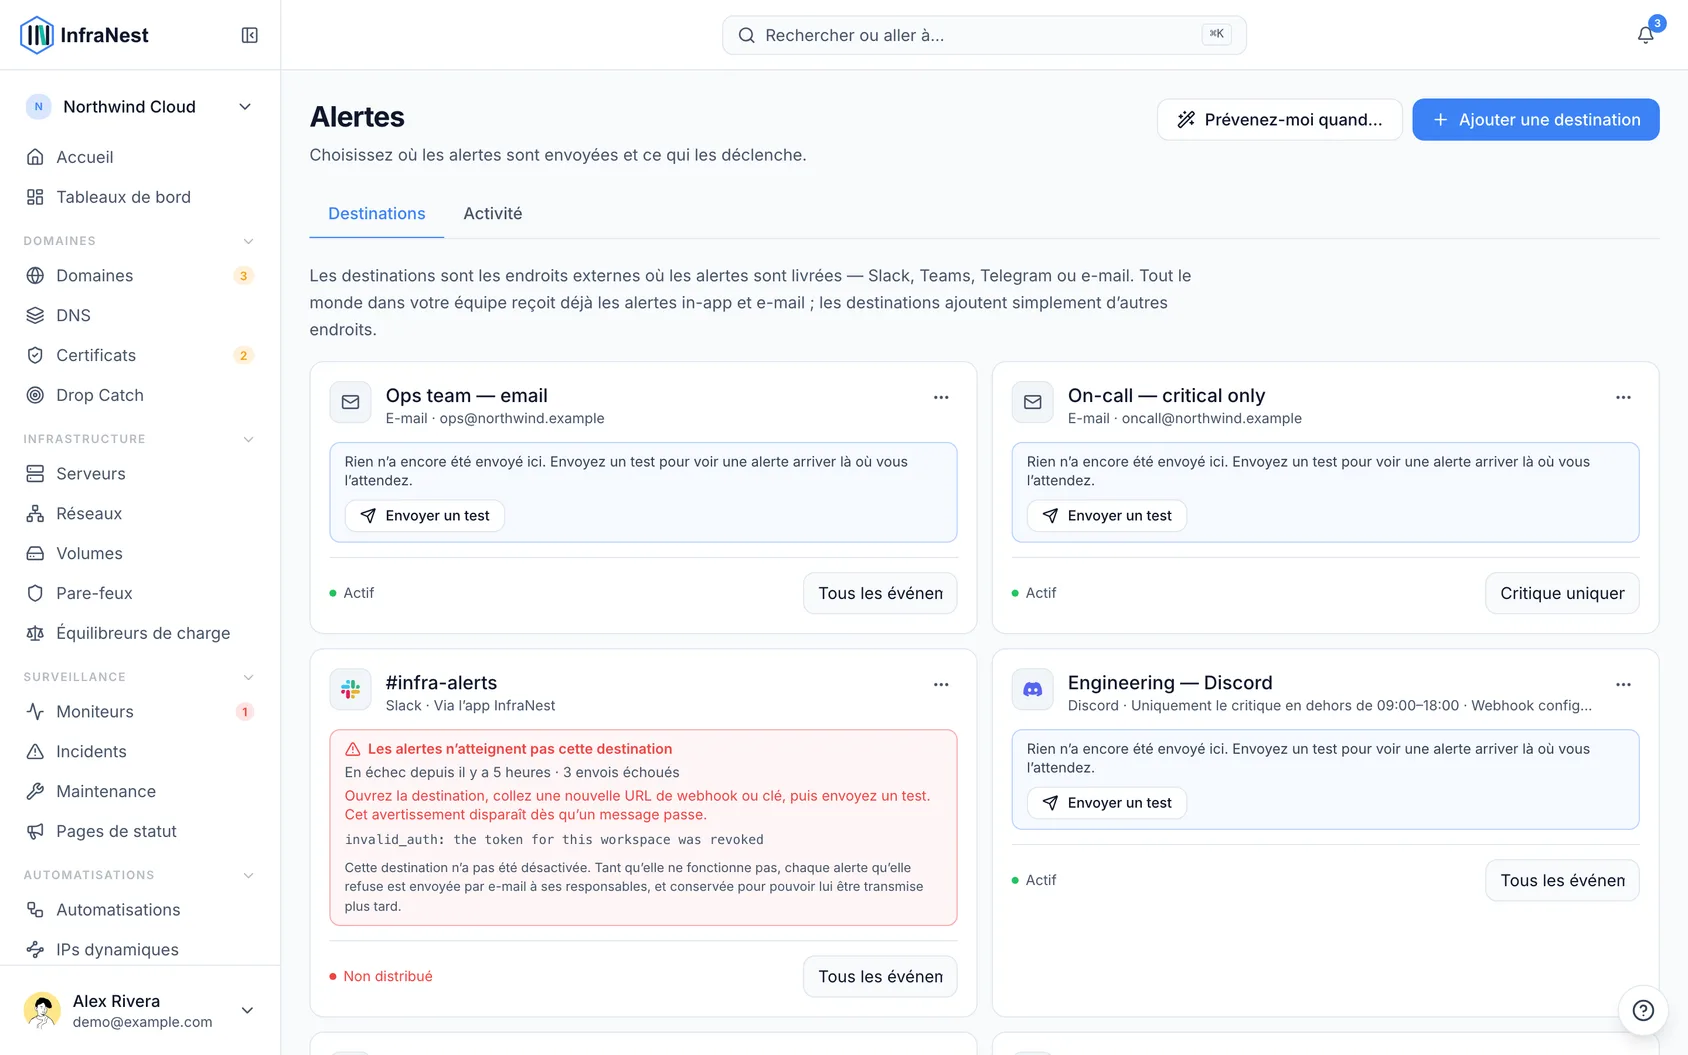Viewport: 1688px width, 1055px height.
Task: Send a test to Engineering — Discord
Action: click(1107, 803)
